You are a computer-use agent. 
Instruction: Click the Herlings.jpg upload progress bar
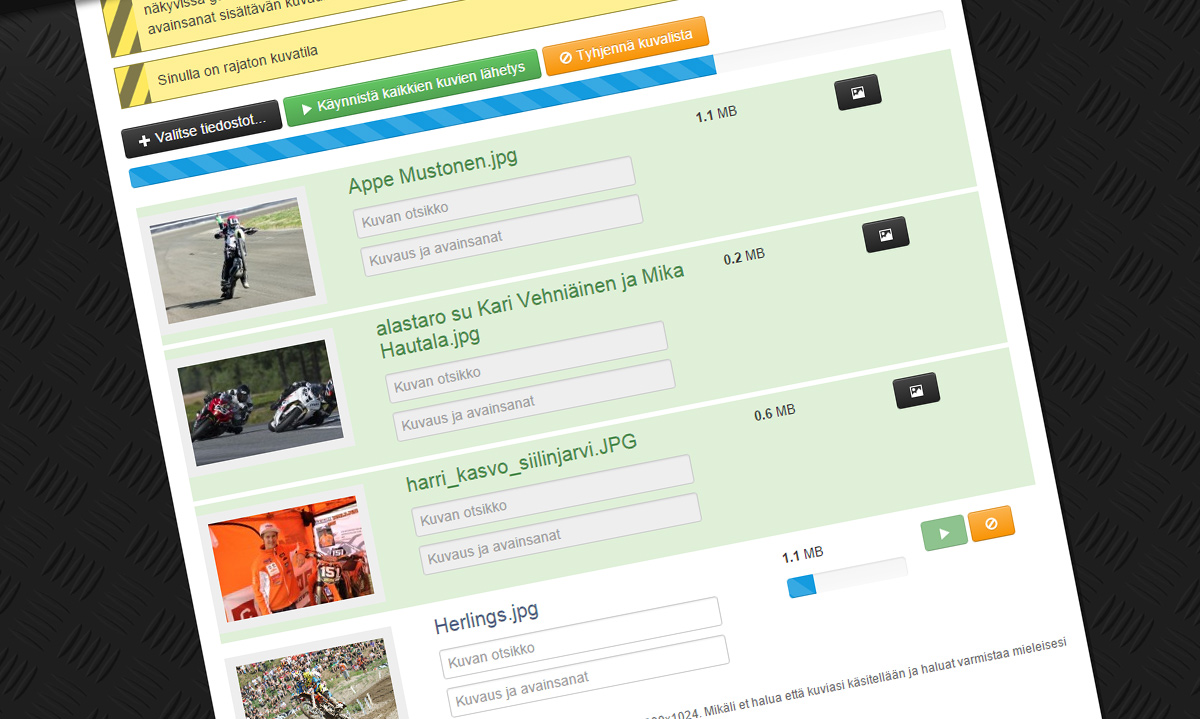pos(846,576)
